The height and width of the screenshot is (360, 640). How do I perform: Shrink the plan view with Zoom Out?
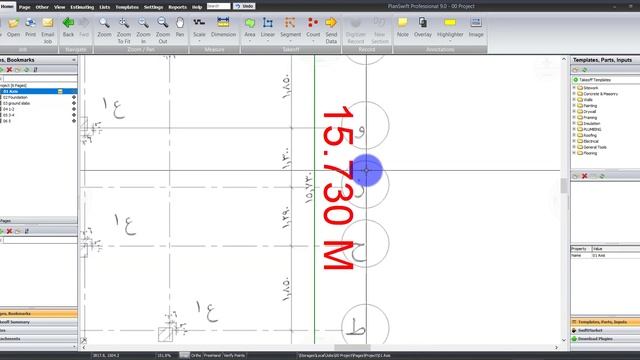tap(162, 30)
